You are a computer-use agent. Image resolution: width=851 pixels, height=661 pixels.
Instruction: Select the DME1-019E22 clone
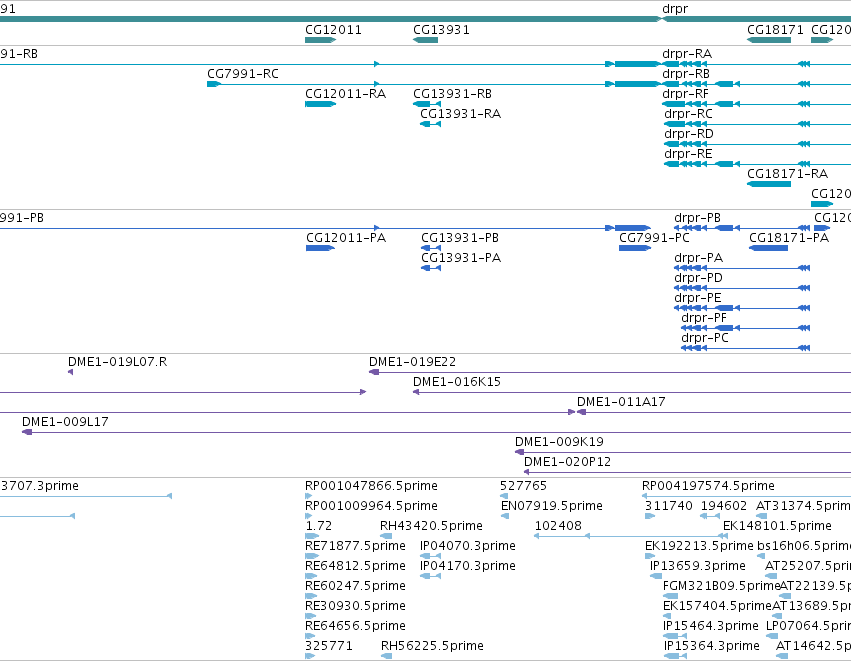[610, 372]
